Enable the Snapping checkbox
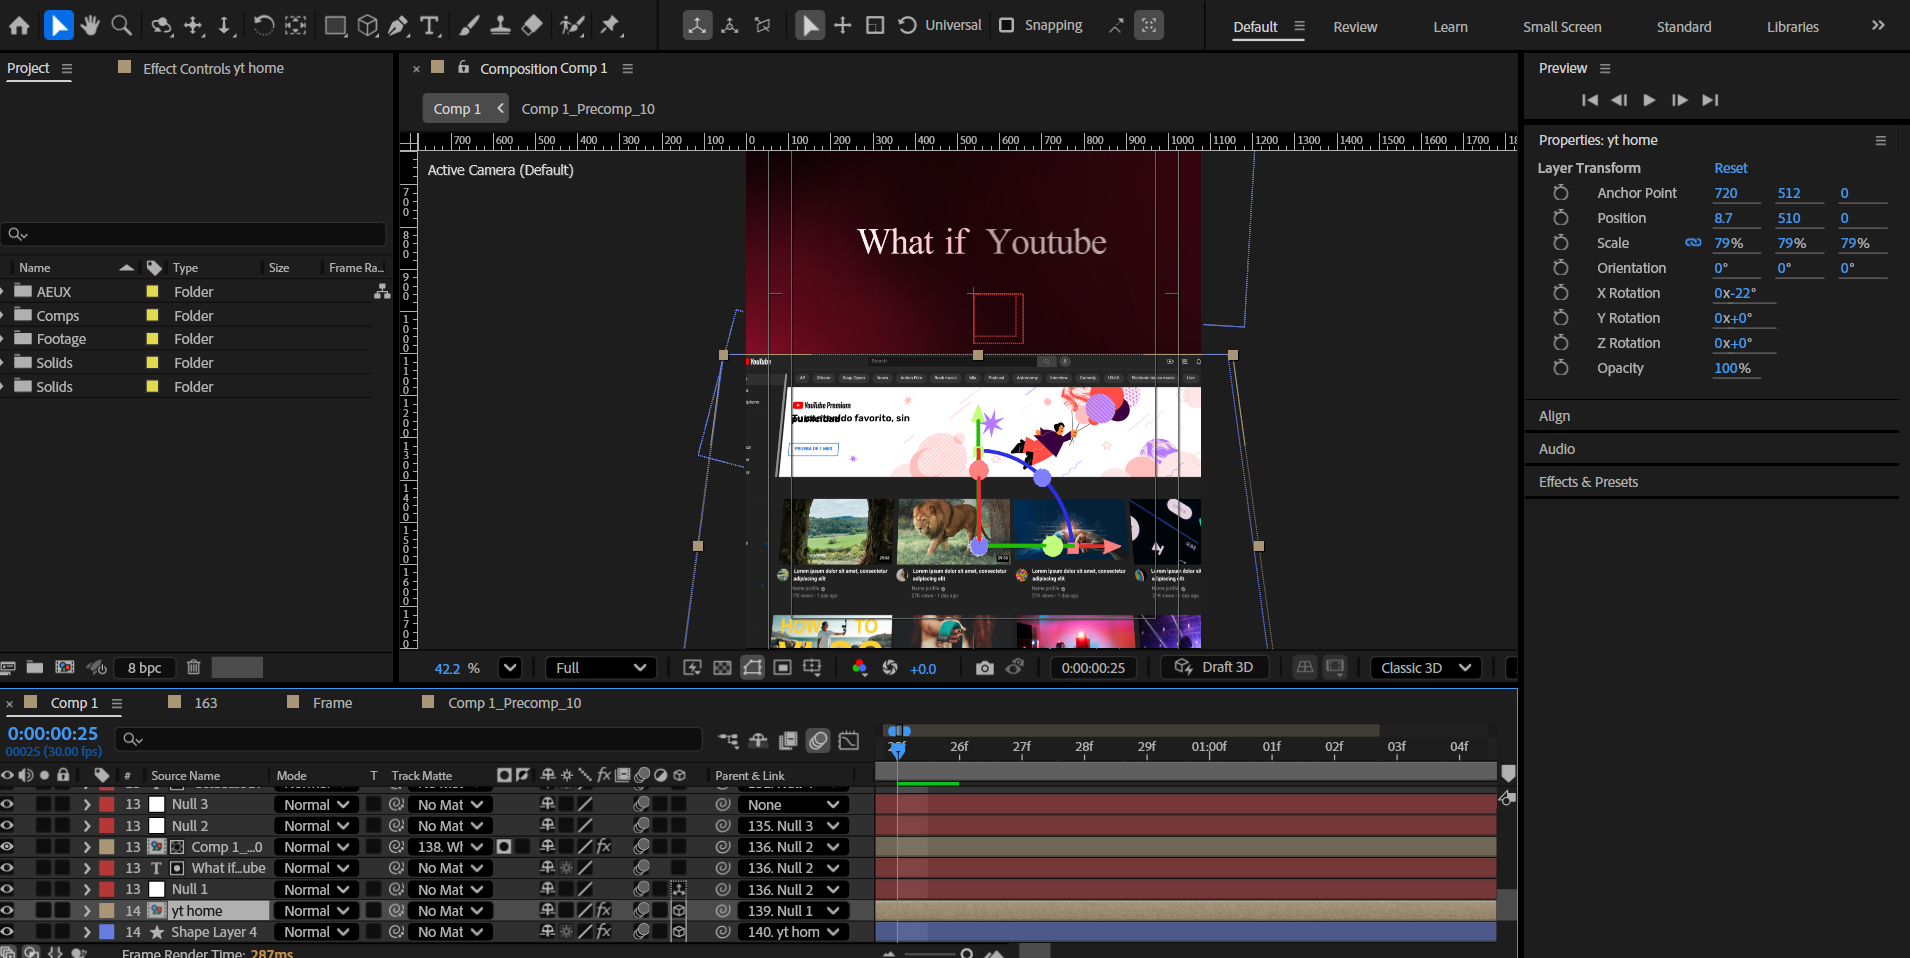This screenshot has height=958, width=1910. pos(1007,25)
